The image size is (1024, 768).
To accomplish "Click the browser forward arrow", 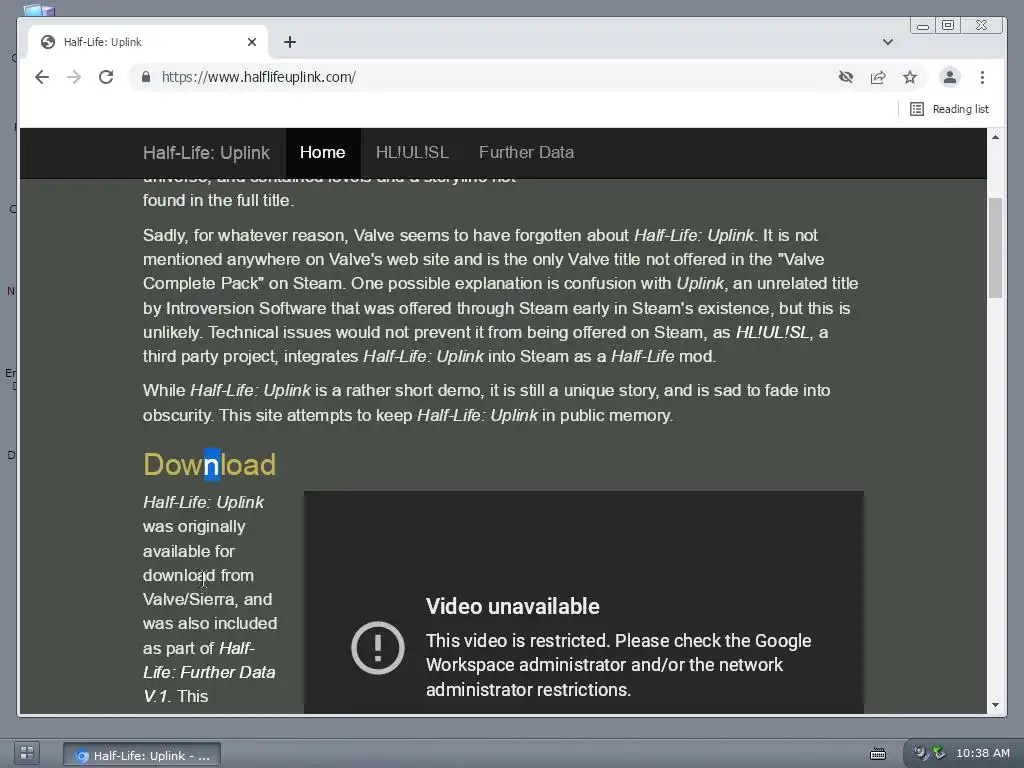I will (x=74, y=77).
